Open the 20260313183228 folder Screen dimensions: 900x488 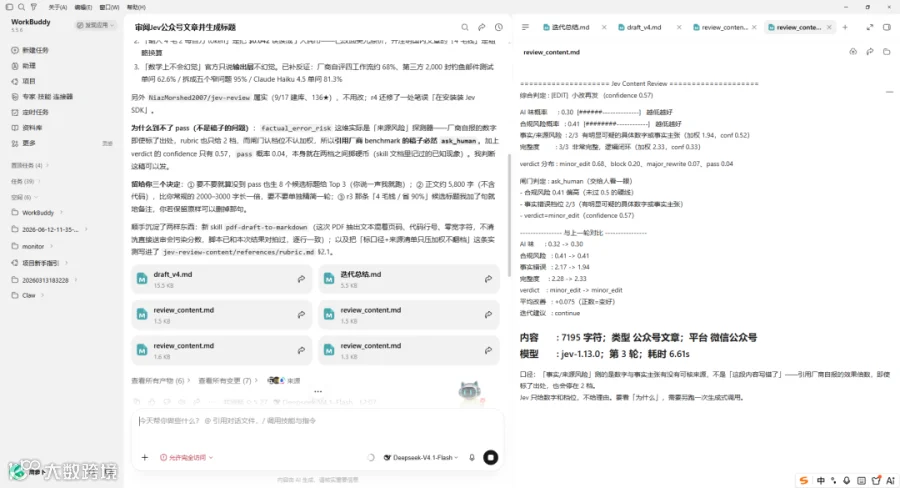pyautogui.click(x=45, y=280)
